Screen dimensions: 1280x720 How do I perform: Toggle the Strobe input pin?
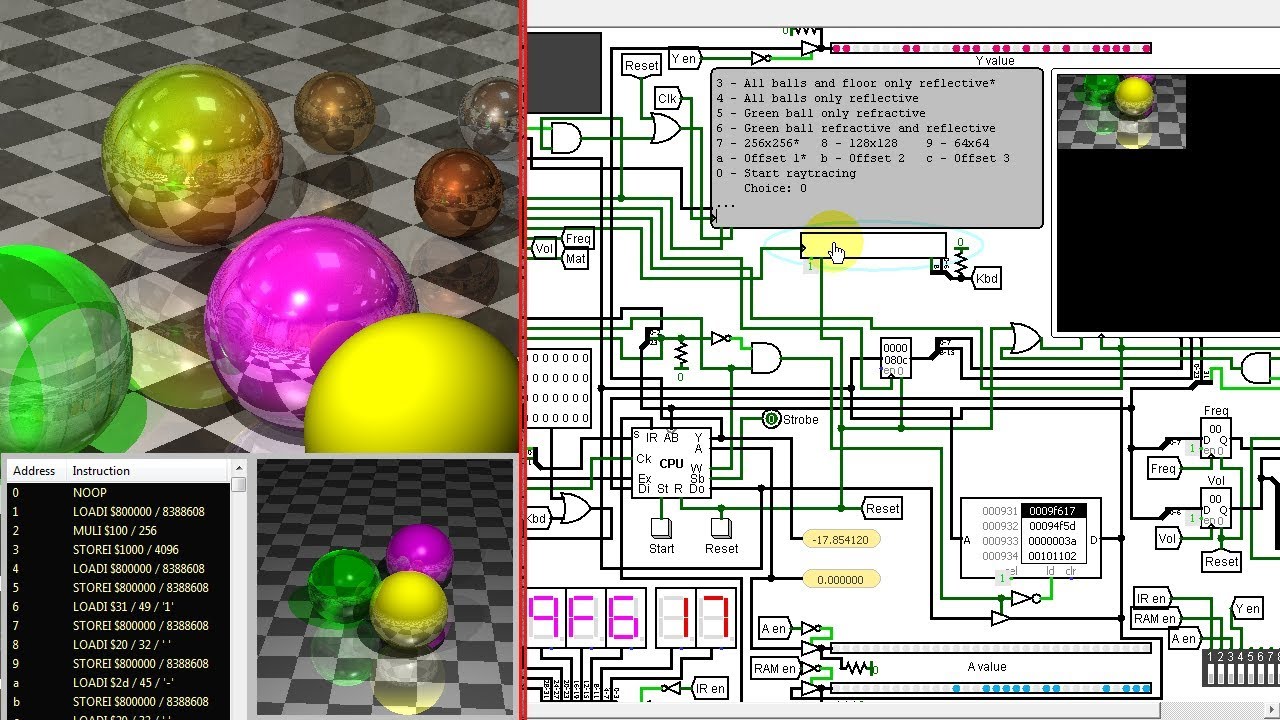[771, 419]
